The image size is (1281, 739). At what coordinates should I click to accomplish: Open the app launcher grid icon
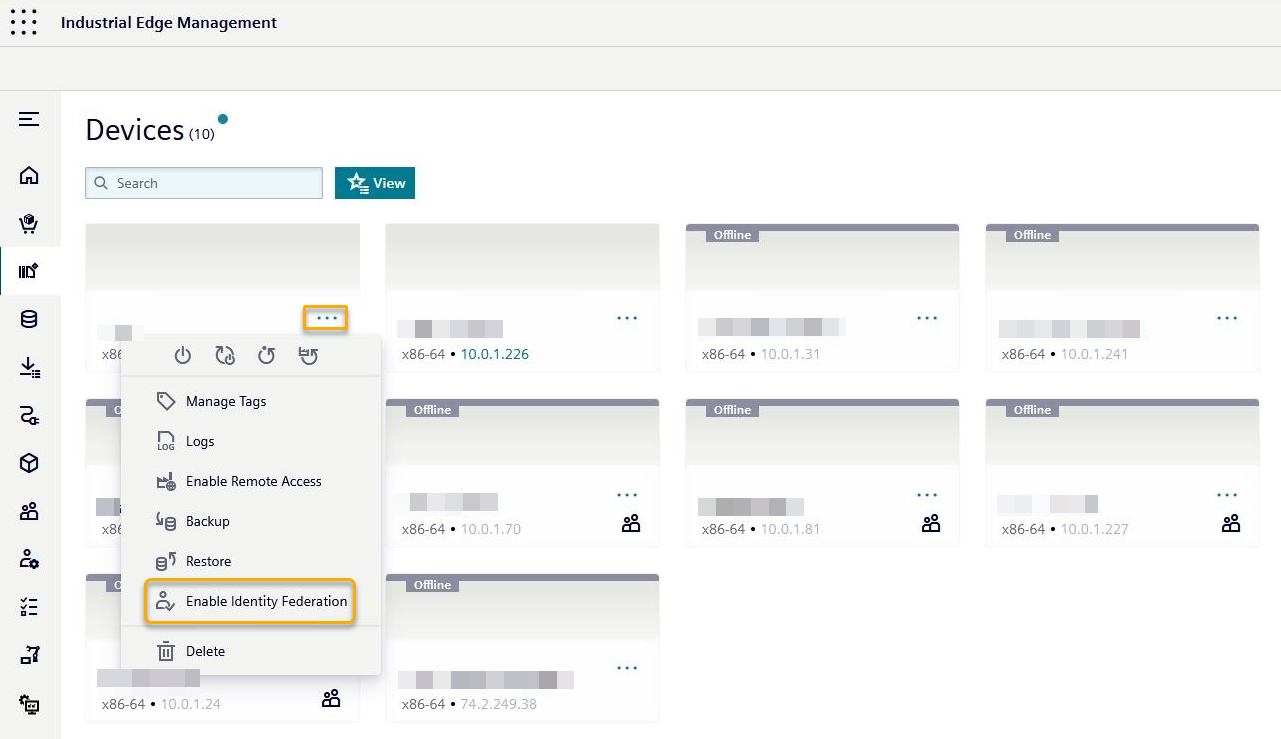(x=23, y=22)
